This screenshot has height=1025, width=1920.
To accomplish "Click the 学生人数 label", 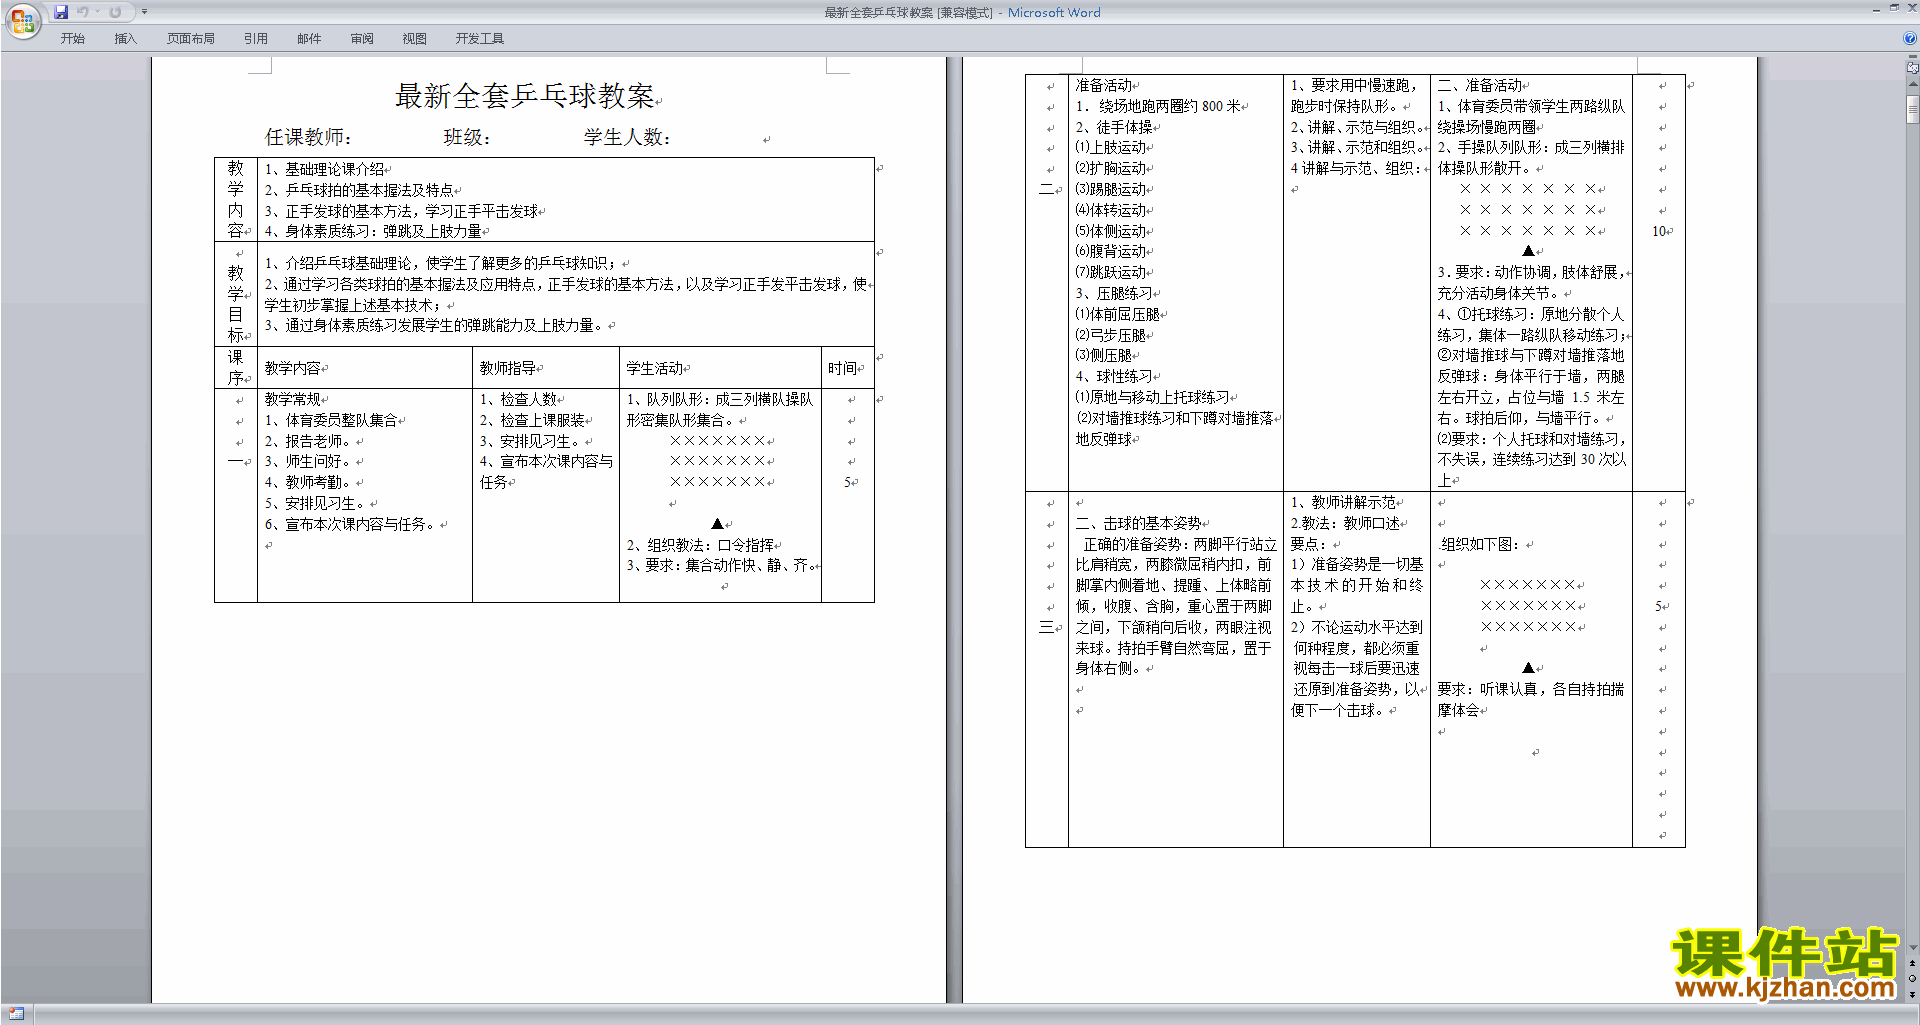I will tap(627, 137).
